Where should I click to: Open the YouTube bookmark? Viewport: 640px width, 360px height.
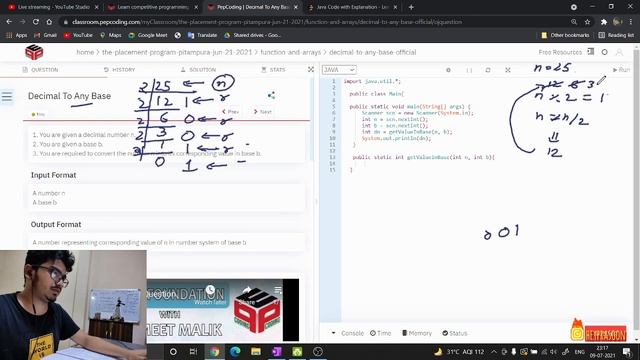click(78, 35)
